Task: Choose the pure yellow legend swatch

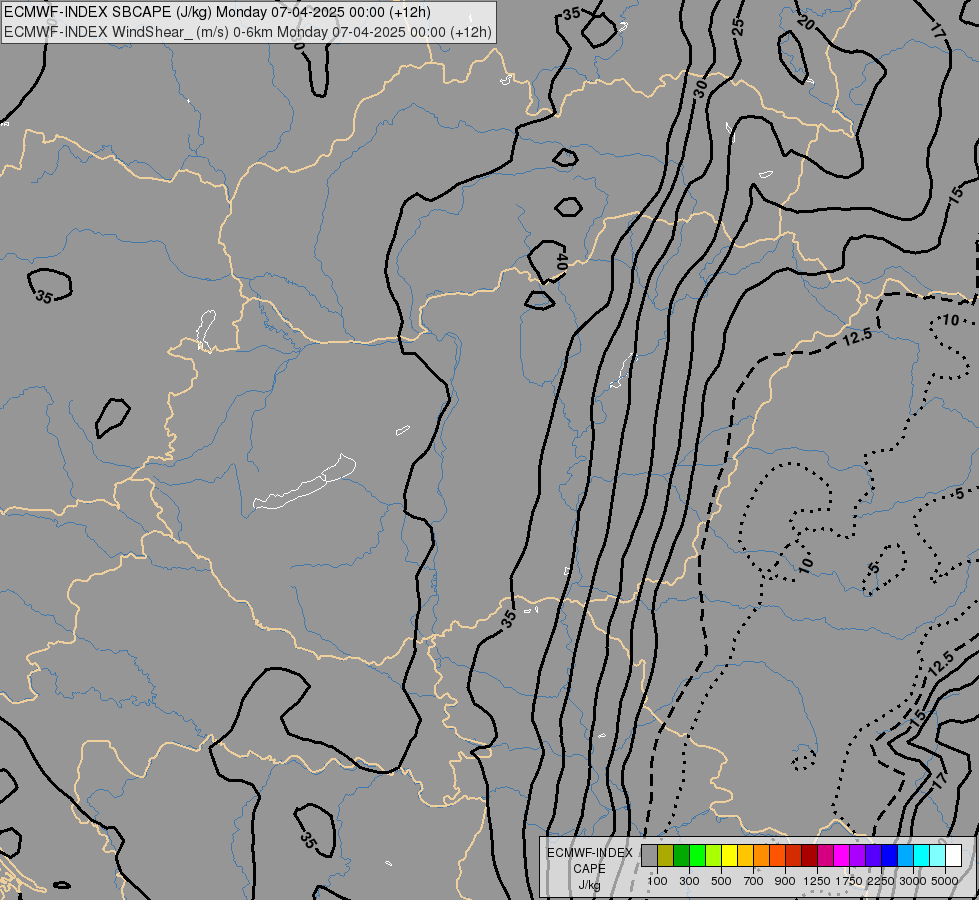Action: click(x=729, y=856)
